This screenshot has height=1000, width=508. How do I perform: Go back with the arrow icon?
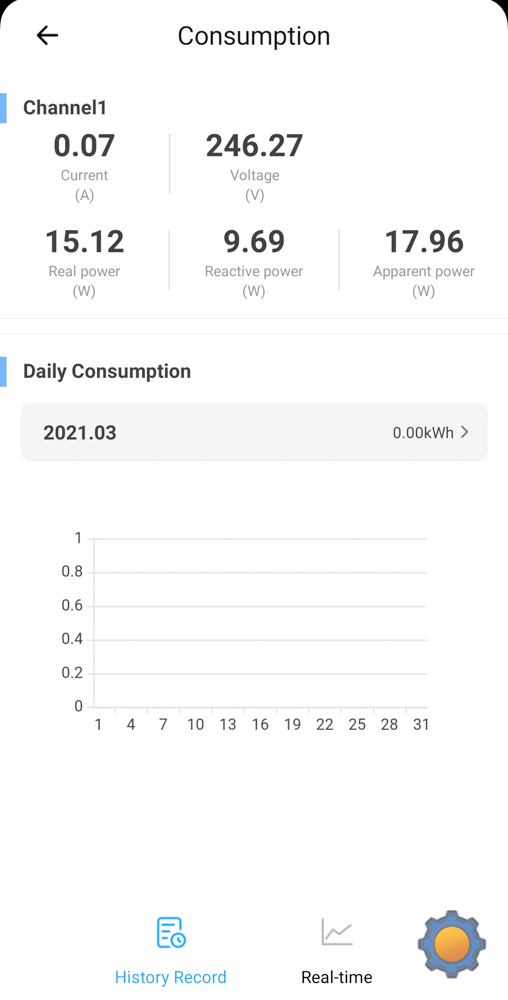coord(47,36)
